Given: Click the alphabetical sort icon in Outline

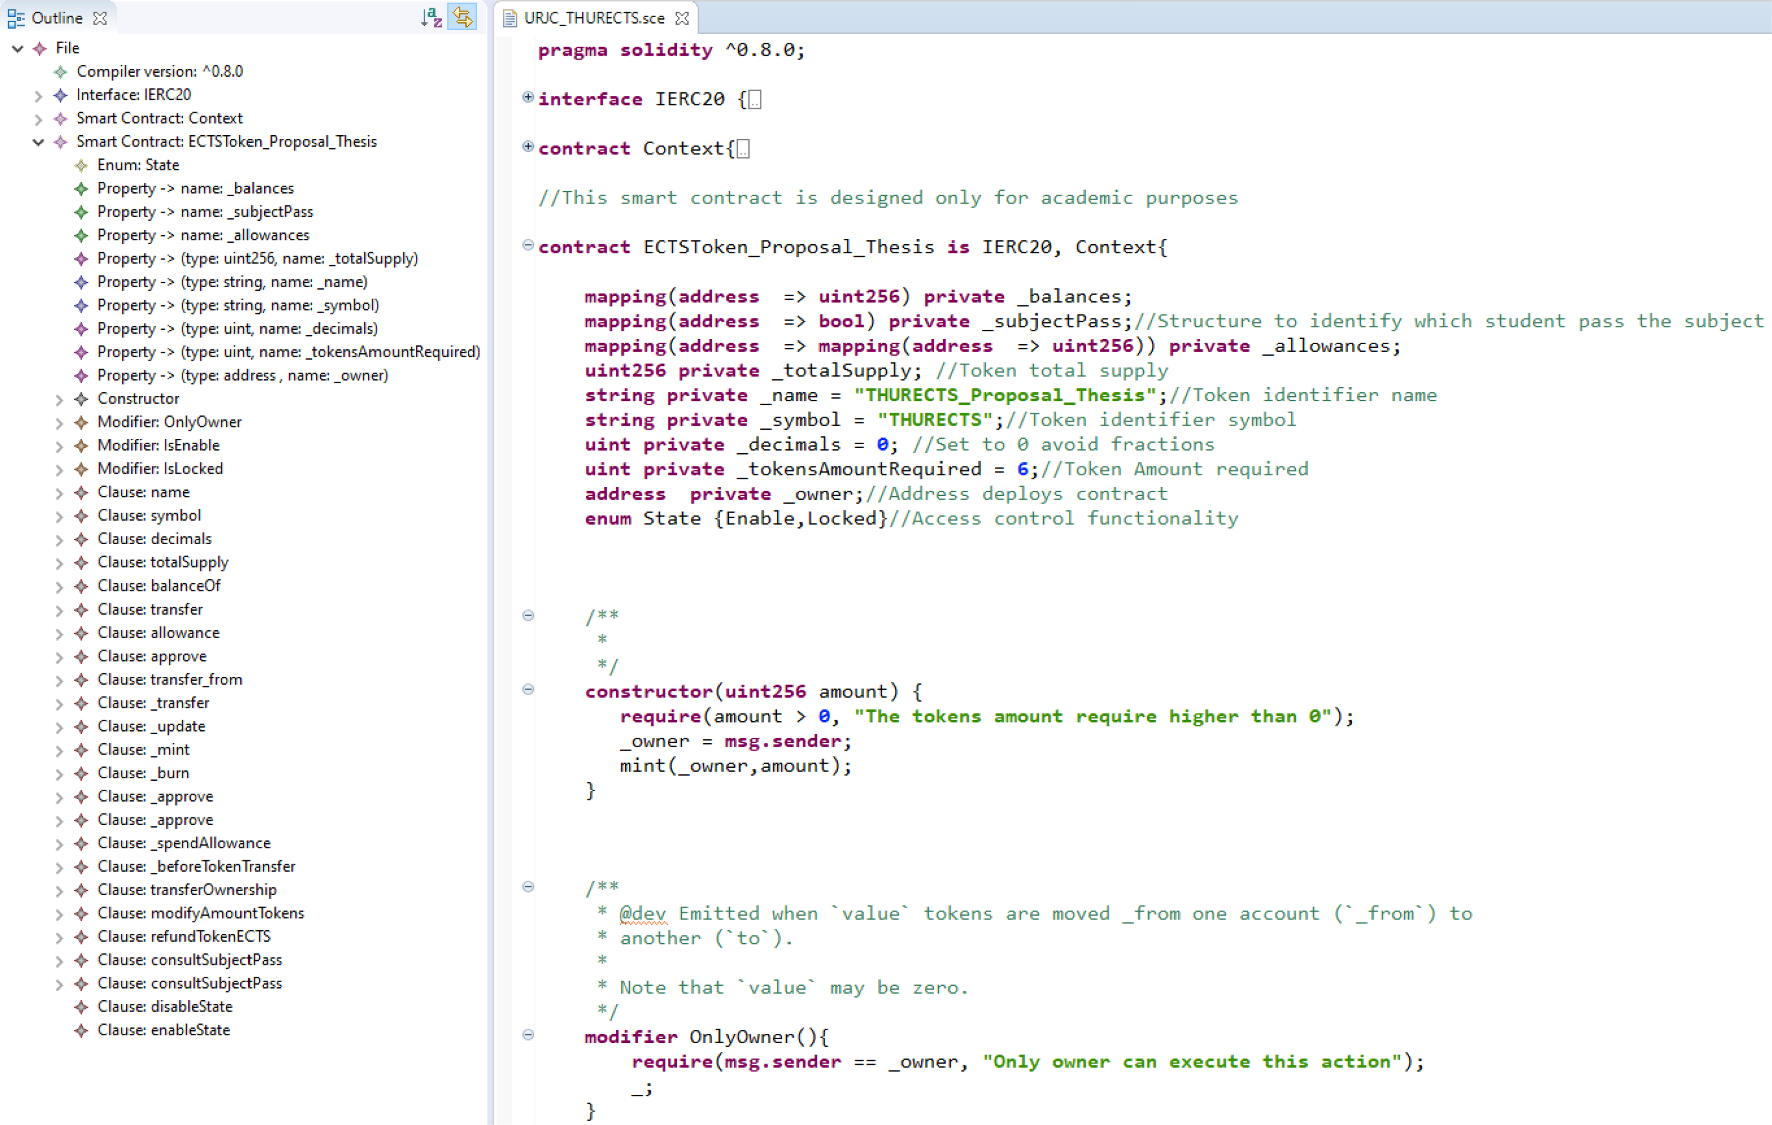Looking at the screenshot, I should click(431, 17).
